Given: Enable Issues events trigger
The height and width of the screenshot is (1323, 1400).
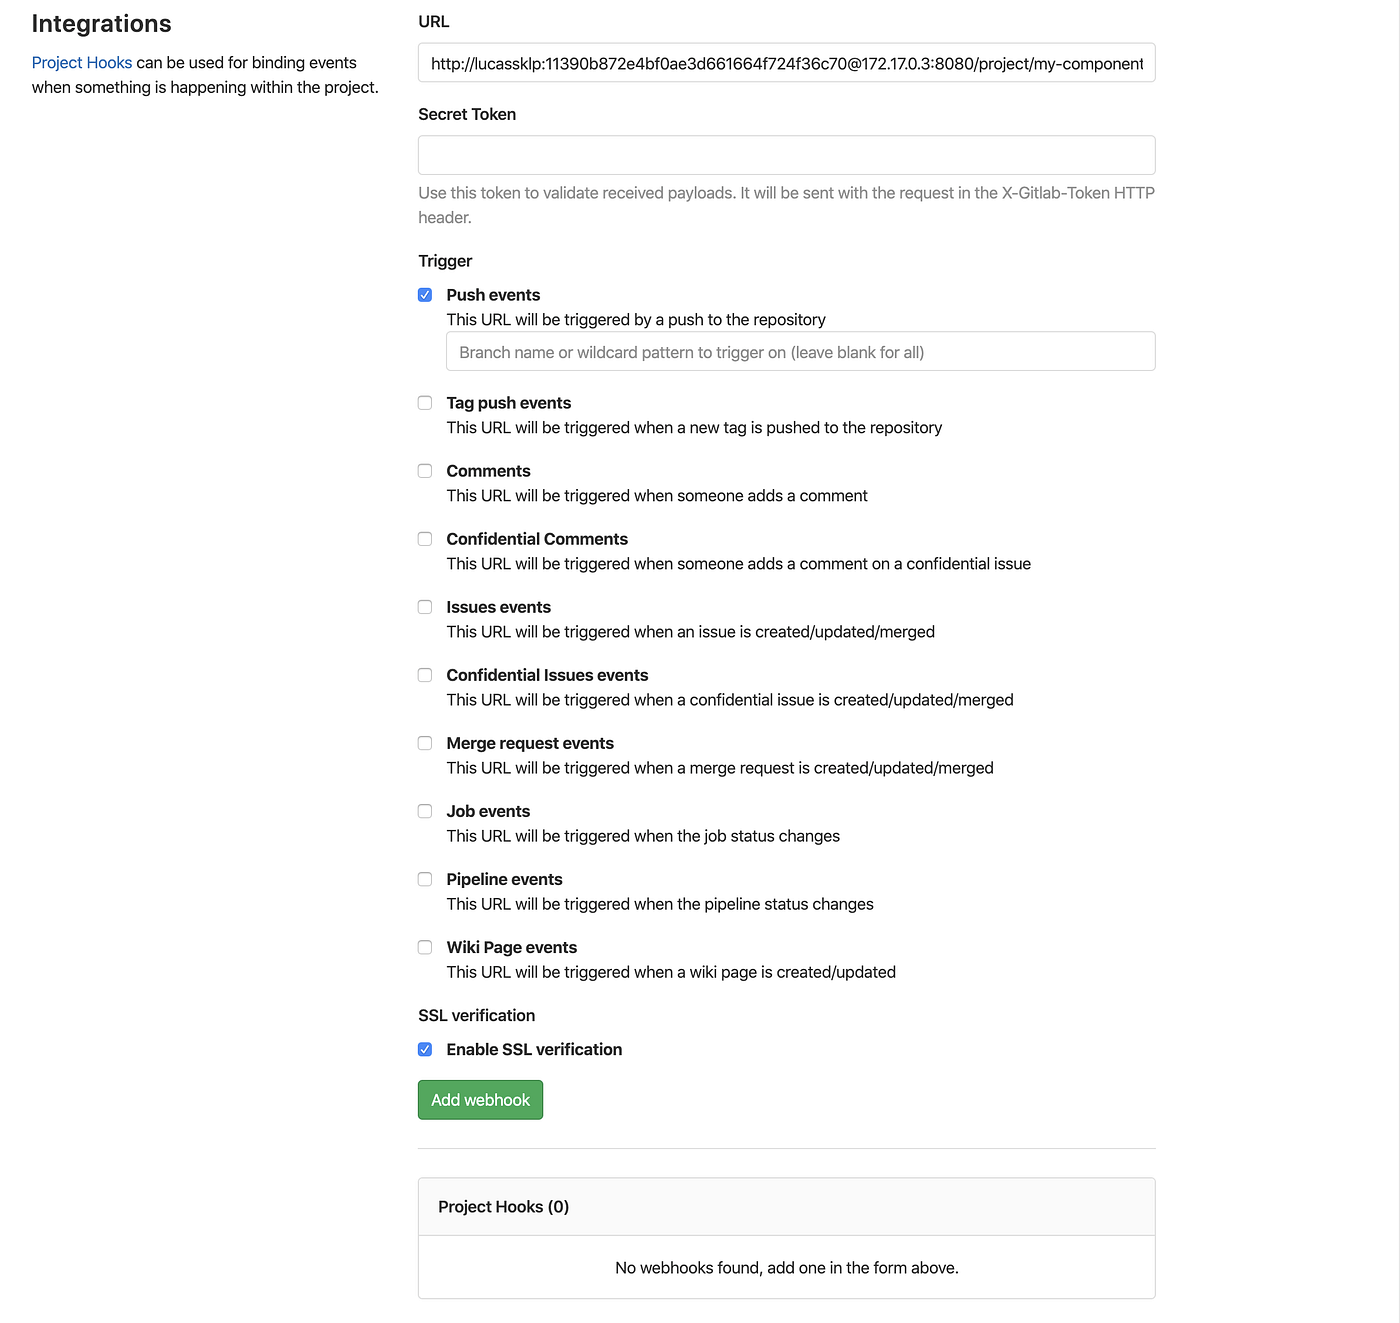Looking at the screenshot, I should [425, 606].
